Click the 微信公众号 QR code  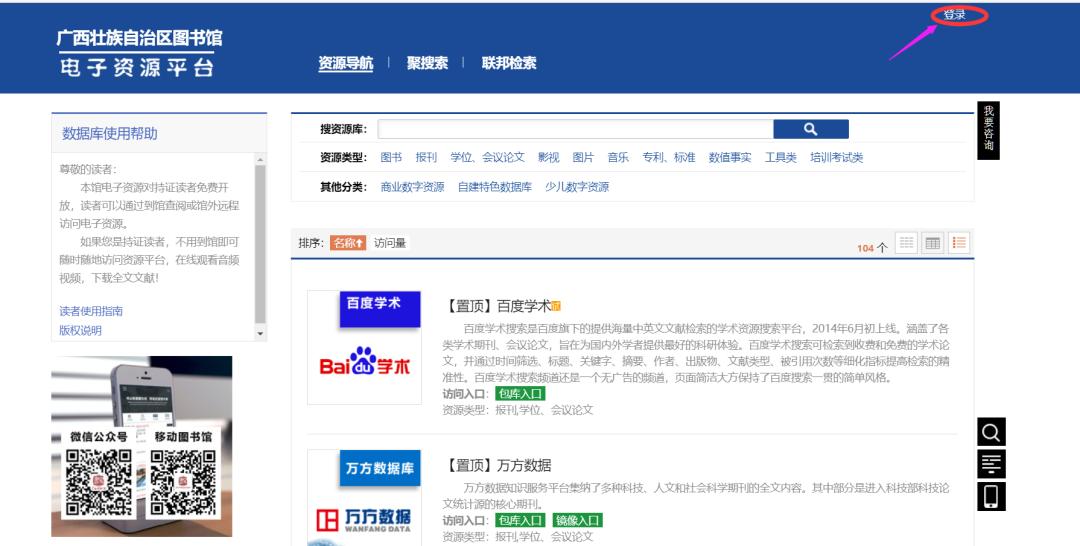coord(98,483)
